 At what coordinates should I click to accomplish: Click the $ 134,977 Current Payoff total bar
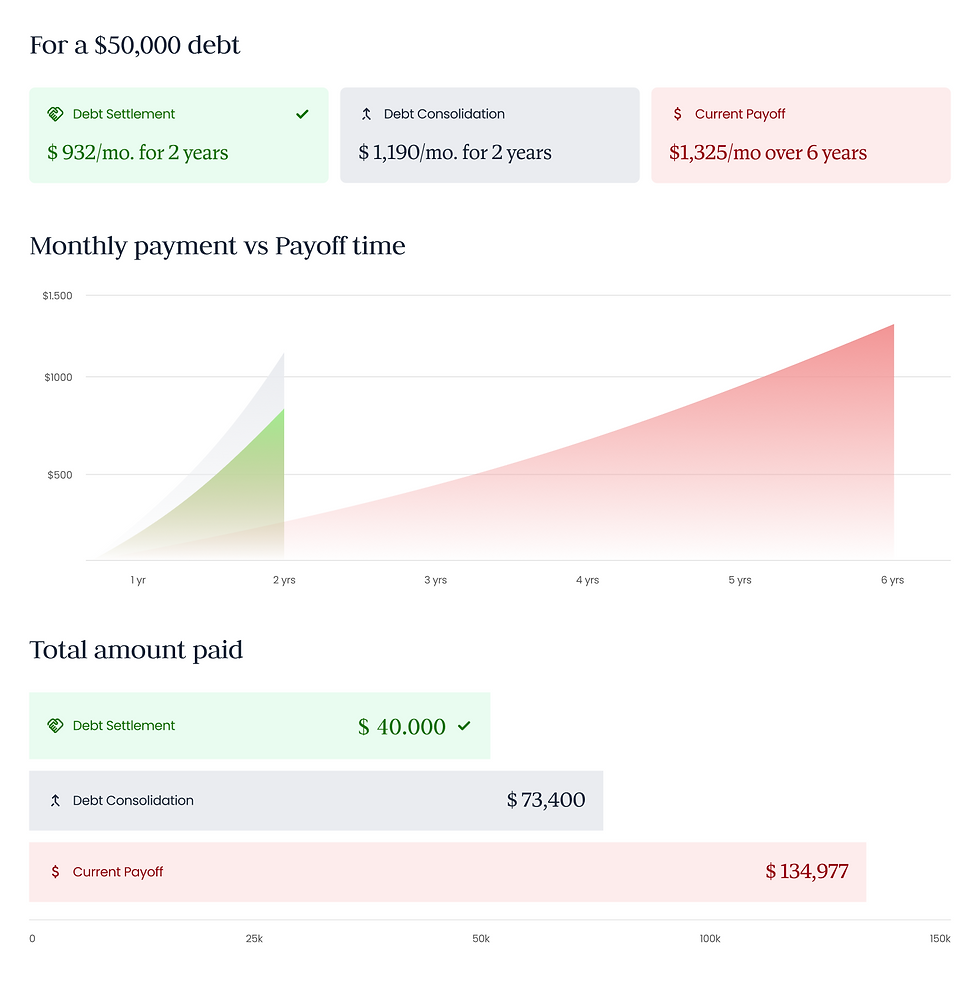[448, 872]
